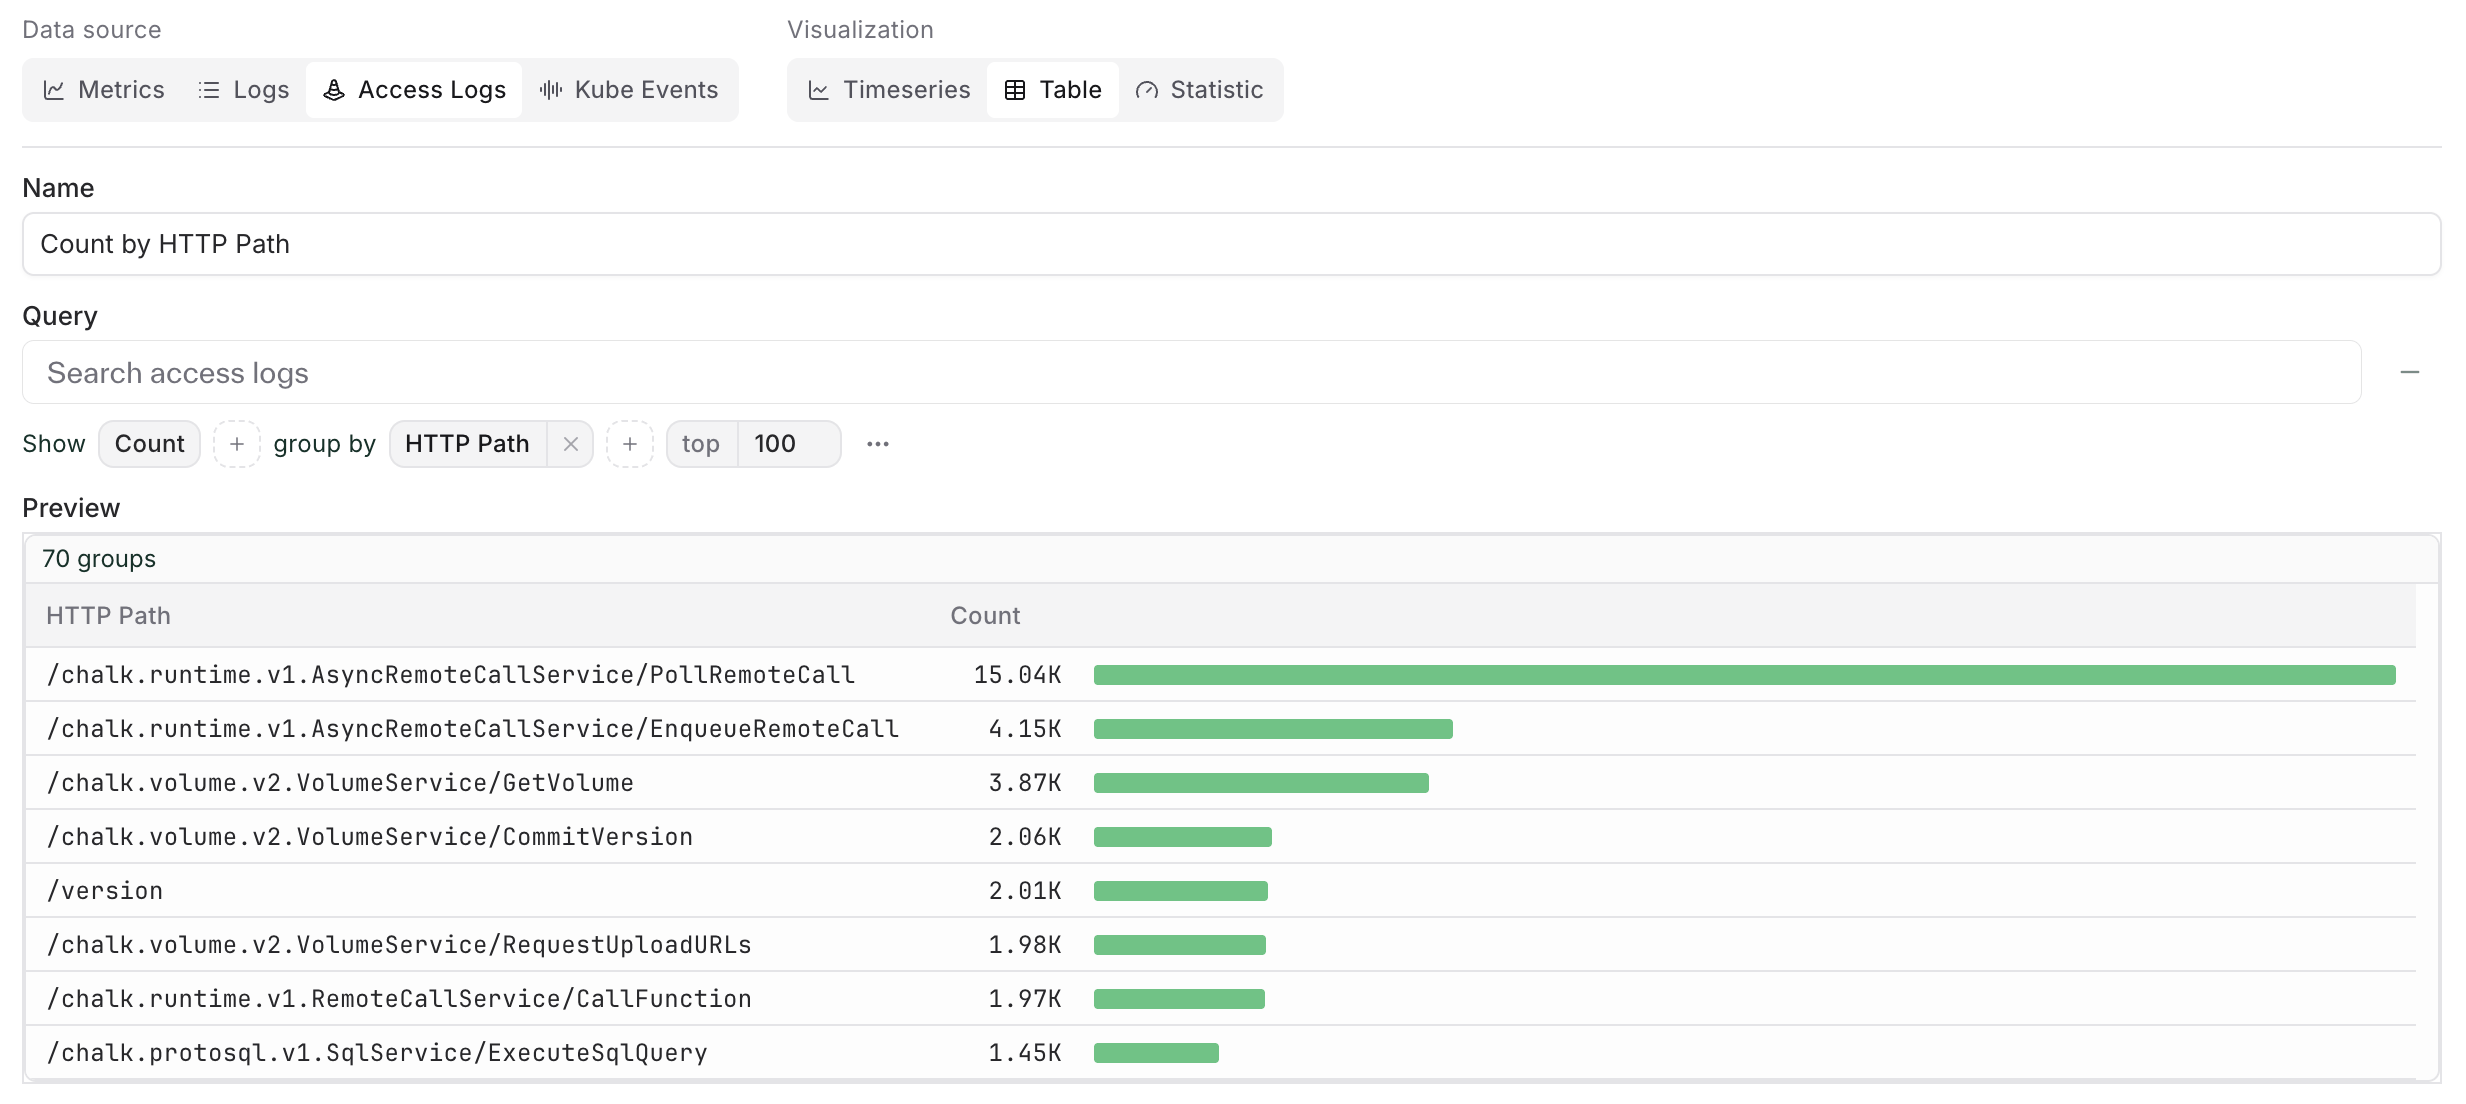Screen dimensions: 2466x1104
Task: Select the RemoteCallService/CallFunction row
Action: 1220,999
